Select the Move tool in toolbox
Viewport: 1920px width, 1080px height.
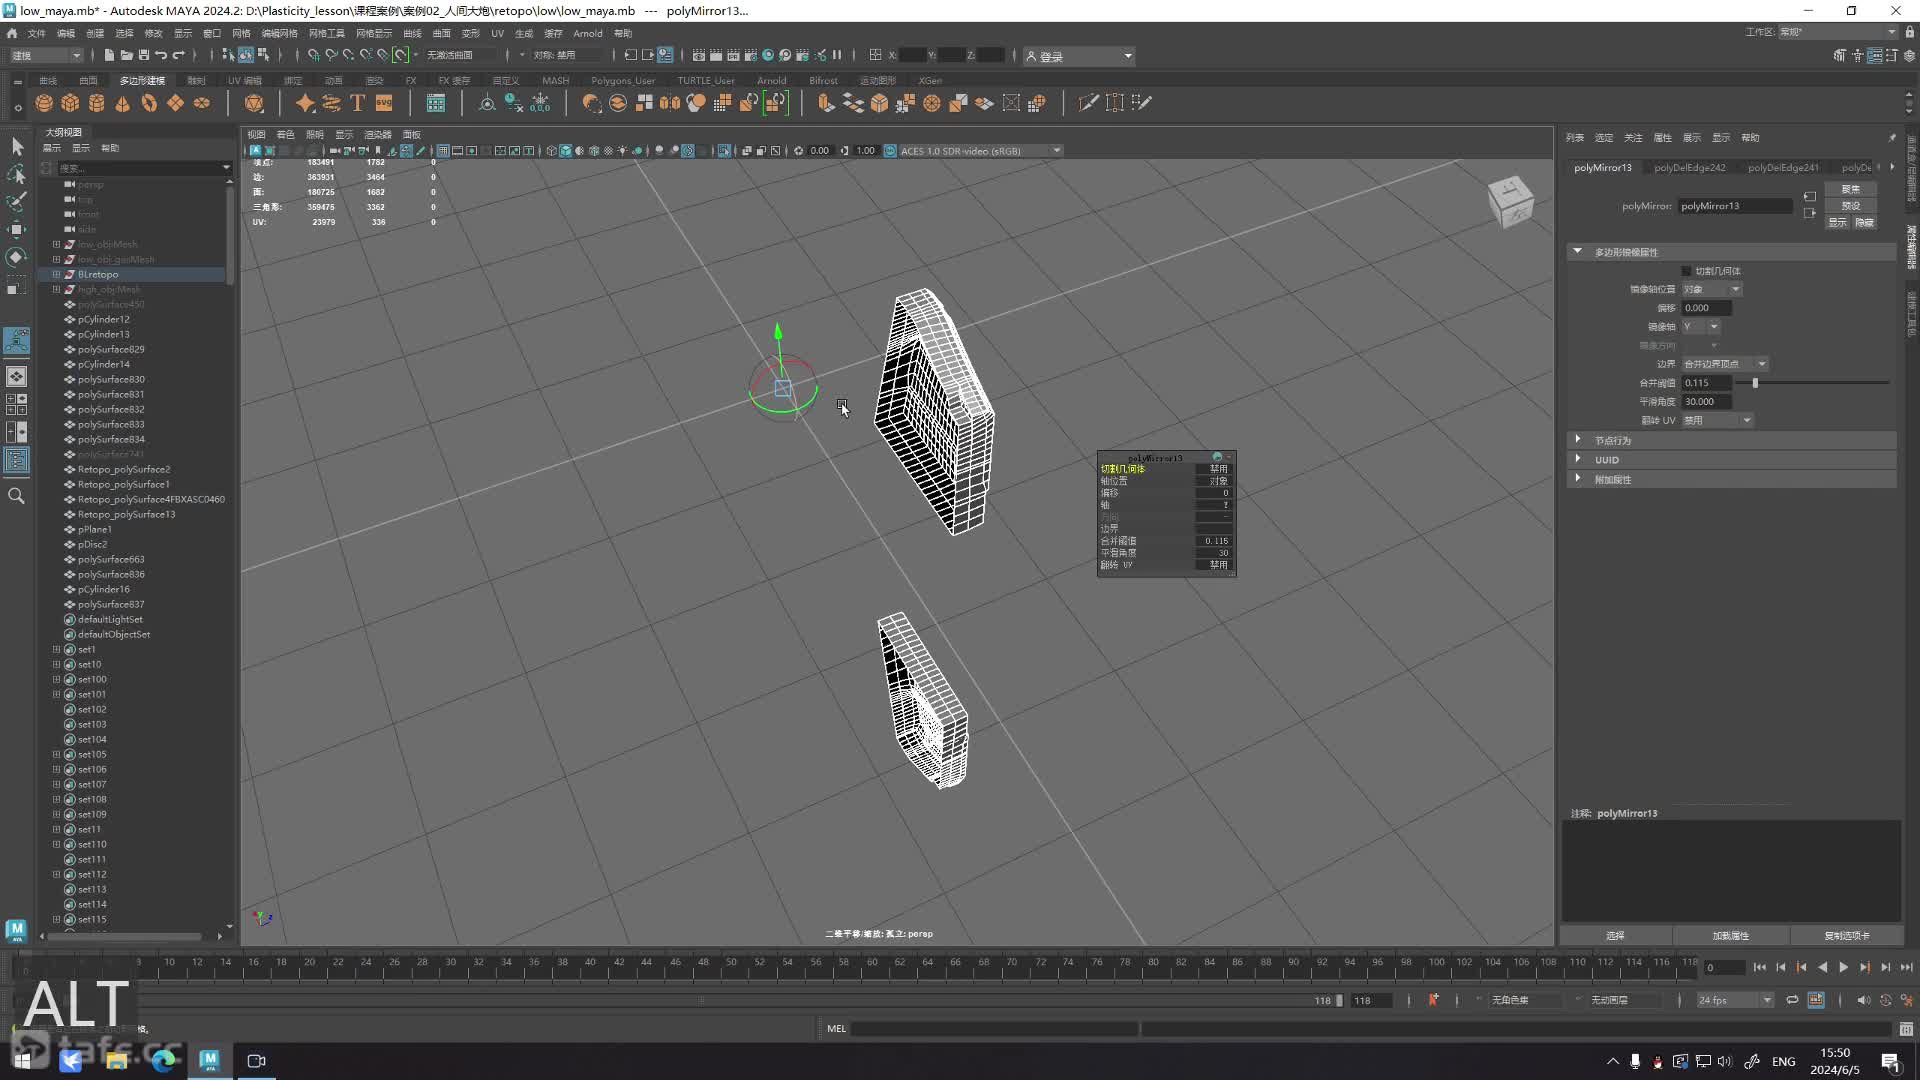point(17,229)
